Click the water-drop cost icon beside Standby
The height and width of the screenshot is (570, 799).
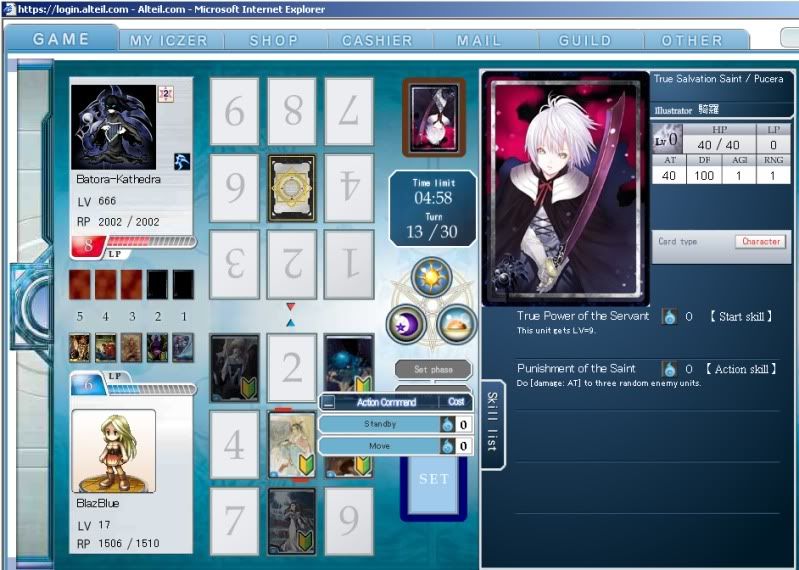point(448,424)
